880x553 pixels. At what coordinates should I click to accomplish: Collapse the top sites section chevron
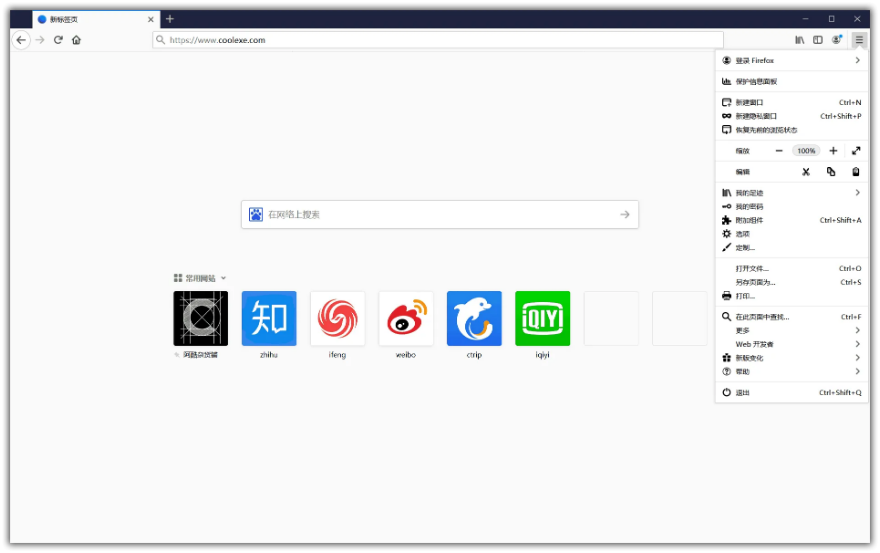[x=223, y=278]
